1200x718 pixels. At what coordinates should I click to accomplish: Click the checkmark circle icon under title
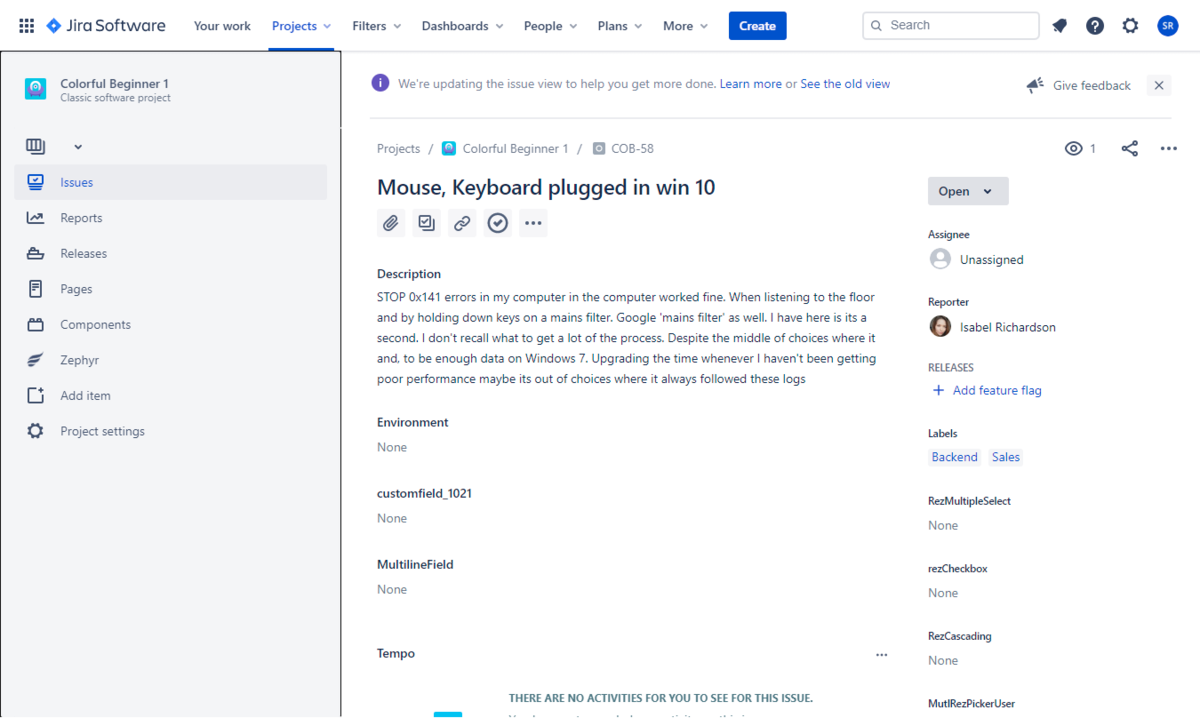[498, 223]
